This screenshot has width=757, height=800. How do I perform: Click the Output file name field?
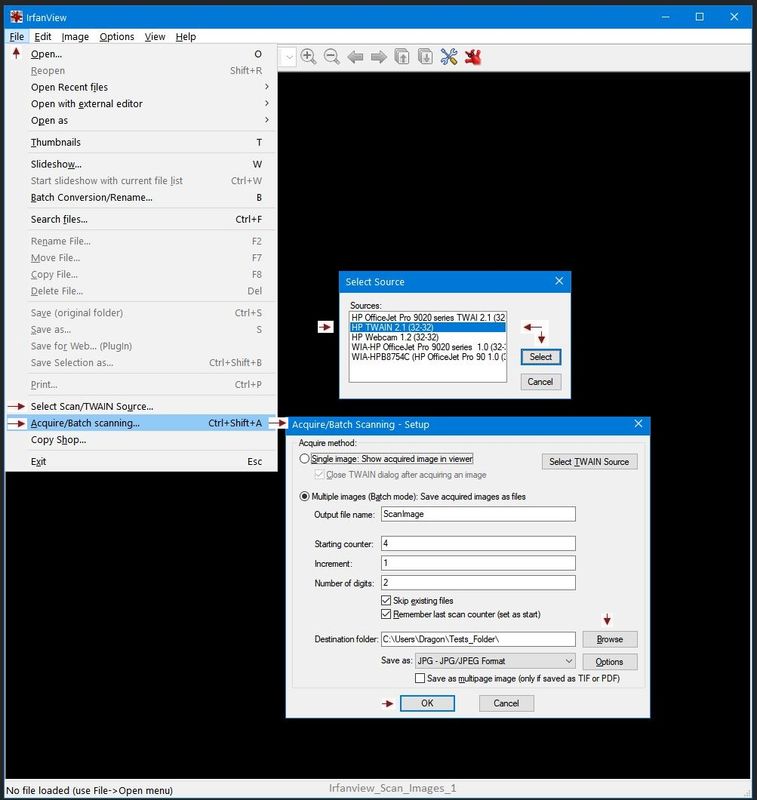click(478, 514)
